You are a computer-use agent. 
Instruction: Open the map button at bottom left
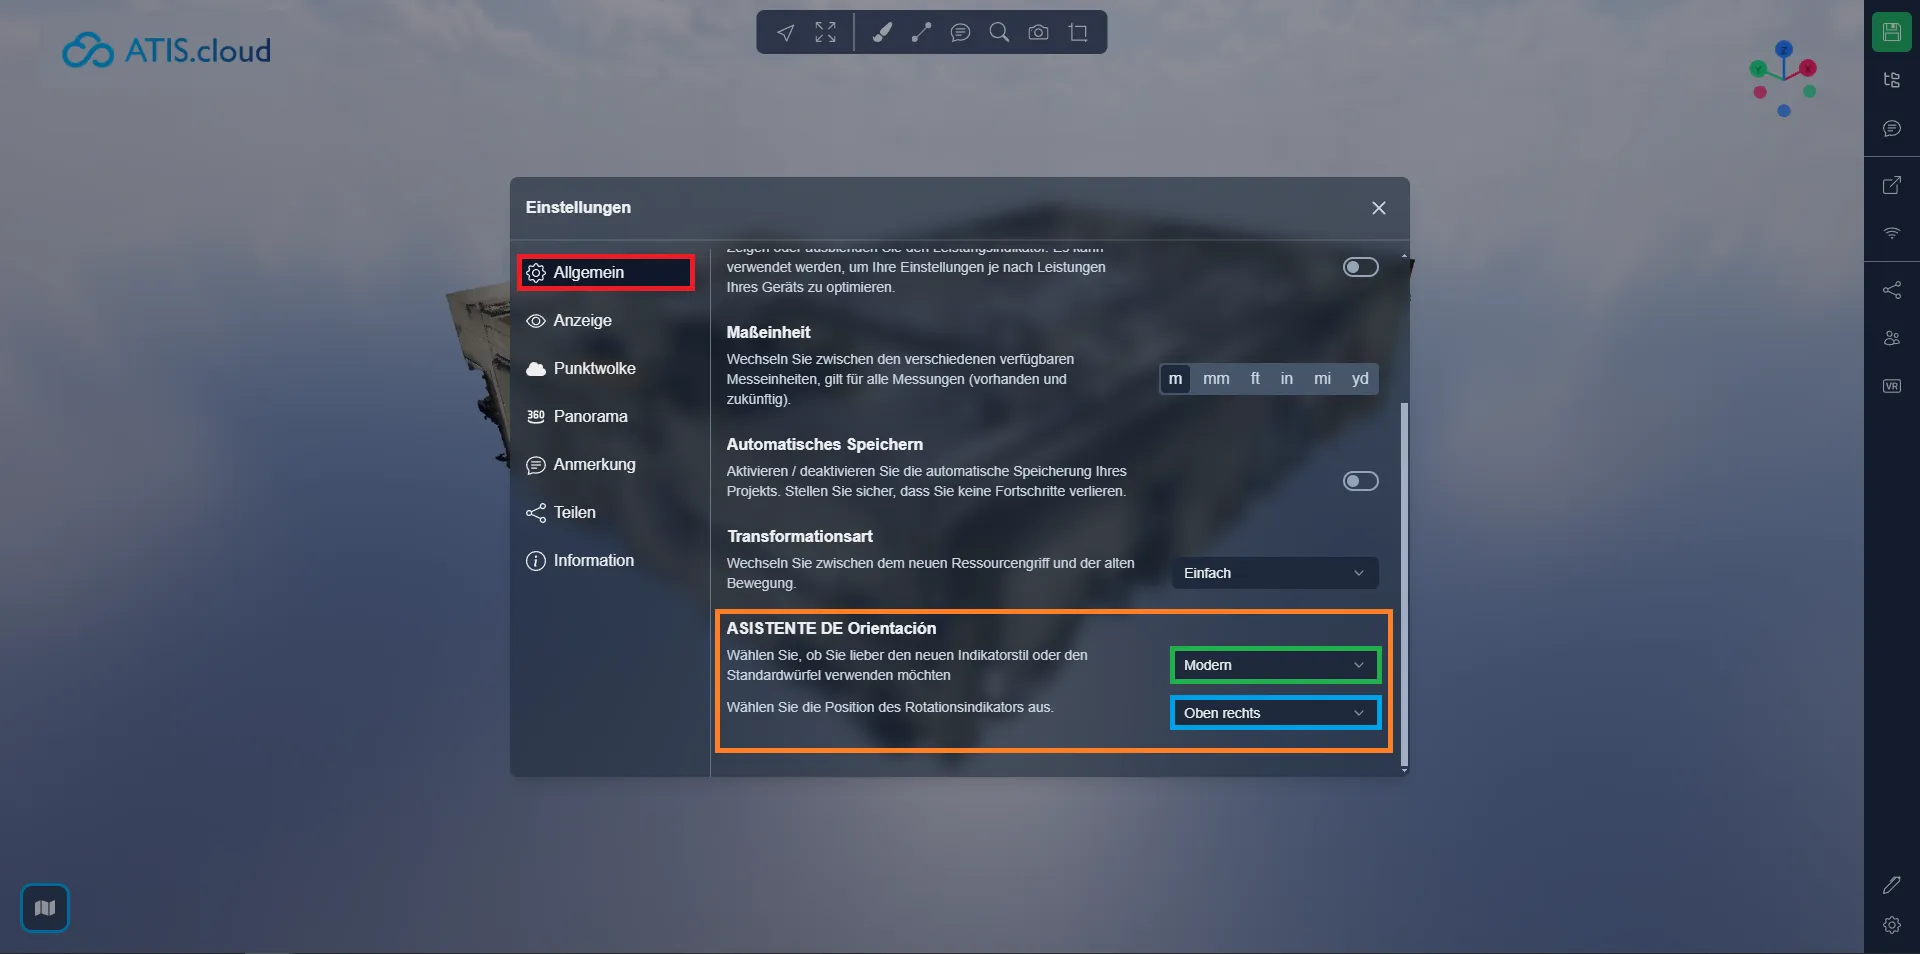pyautogui.click(x=45, y=908)
